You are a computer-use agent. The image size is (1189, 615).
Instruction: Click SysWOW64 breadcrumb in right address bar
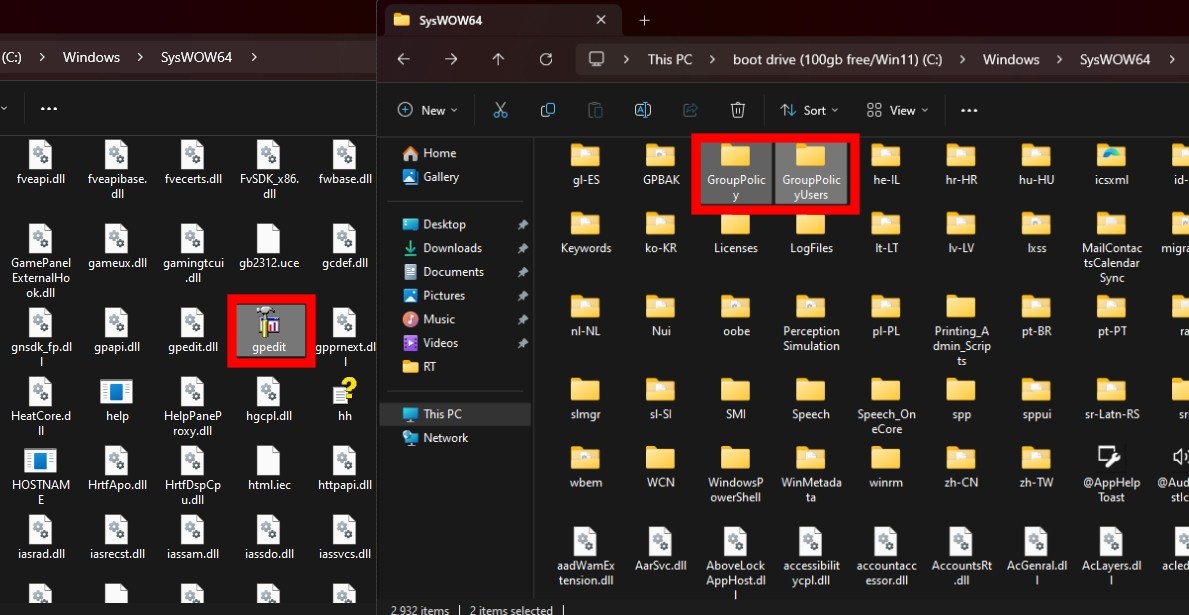pyautogui.click(x=1115, y=59)
